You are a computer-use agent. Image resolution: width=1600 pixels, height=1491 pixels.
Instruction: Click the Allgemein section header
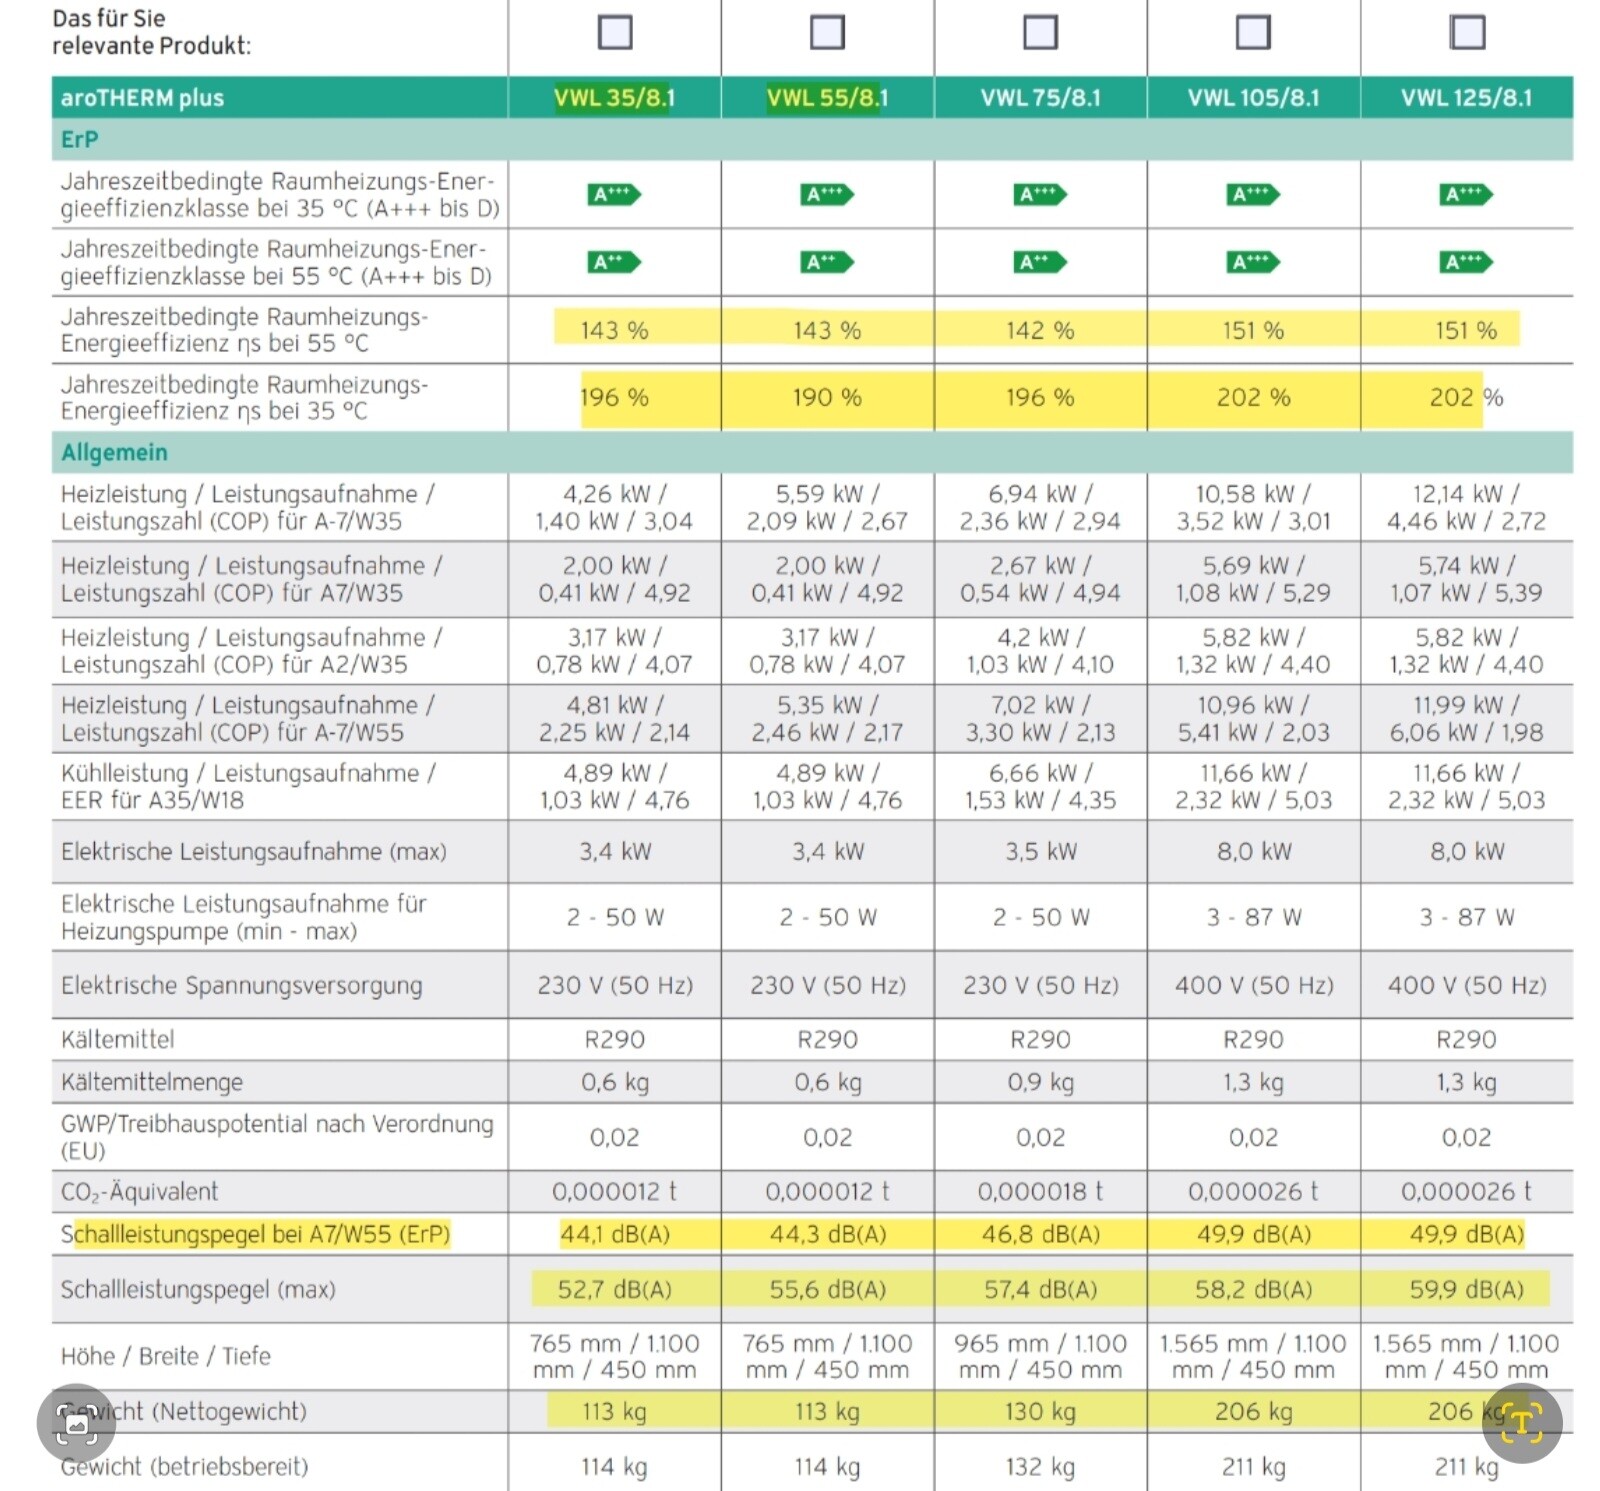[114, 452]
